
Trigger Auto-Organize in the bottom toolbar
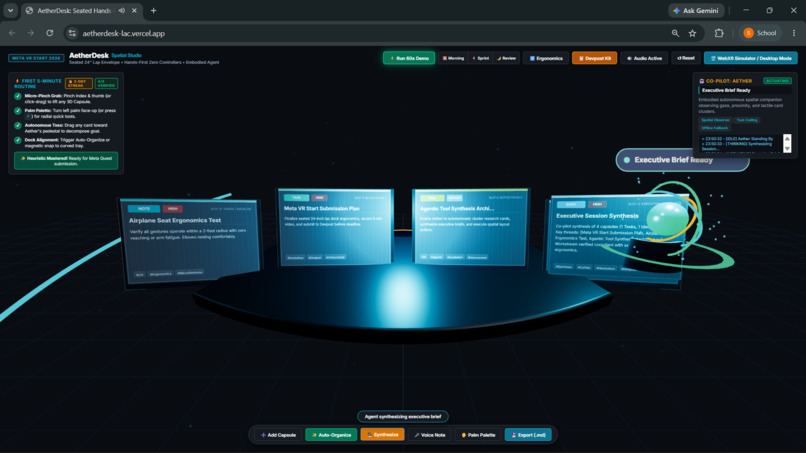tap(331, 435)
